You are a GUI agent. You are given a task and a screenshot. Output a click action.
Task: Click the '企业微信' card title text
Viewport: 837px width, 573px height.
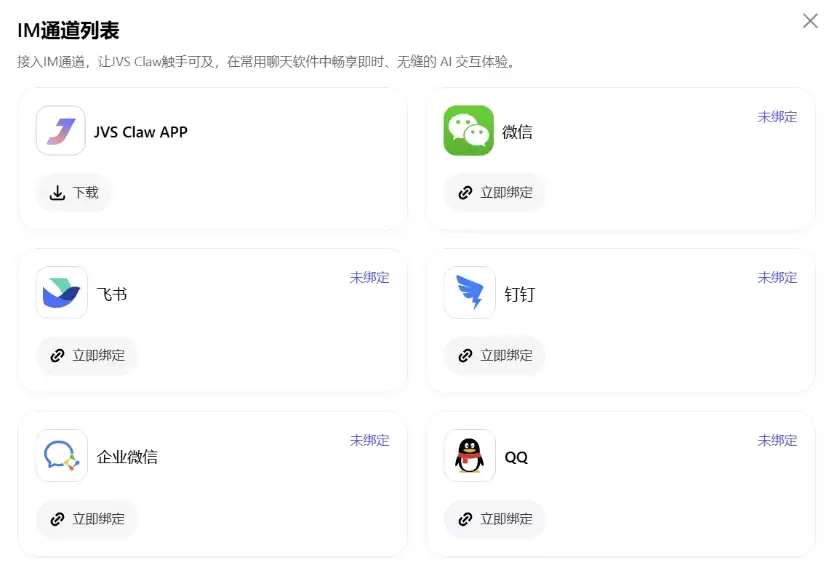click(x=127, y=457)
